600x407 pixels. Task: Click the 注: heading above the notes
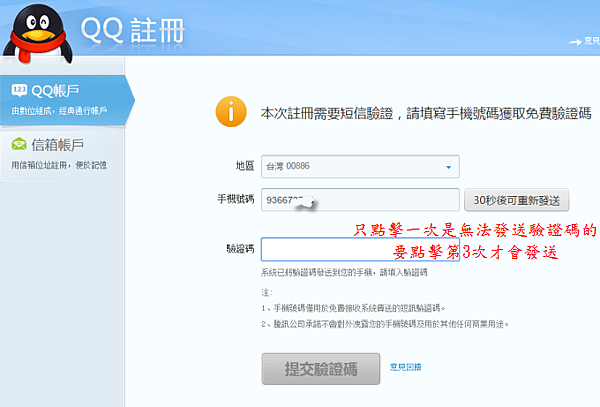pos(267,293)
